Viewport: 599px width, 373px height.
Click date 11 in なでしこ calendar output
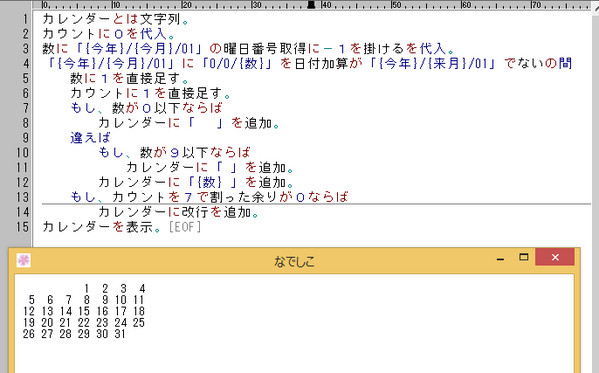[x=139, y=300]
